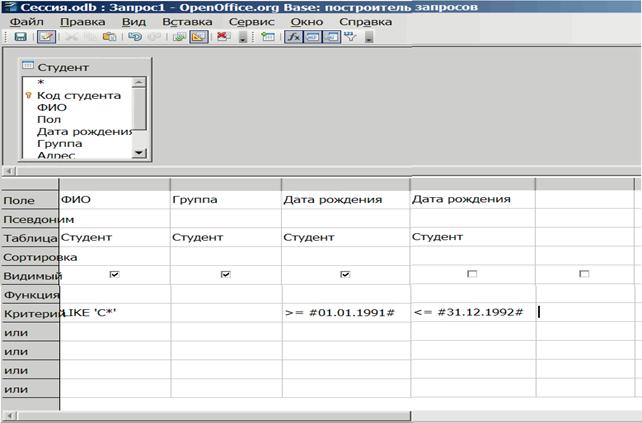Screen dimensions: 642x423
Task: Uncheck Видимый for Группа column
Action: pyautogui.click(x=225, y=274)
